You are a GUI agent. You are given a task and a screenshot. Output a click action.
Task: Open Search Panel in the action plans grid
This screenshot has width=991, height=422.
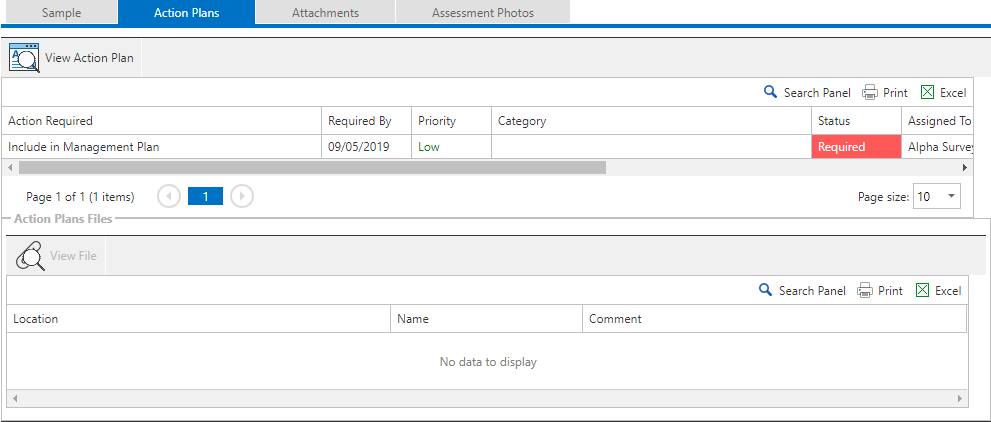[x=807, y=93]
